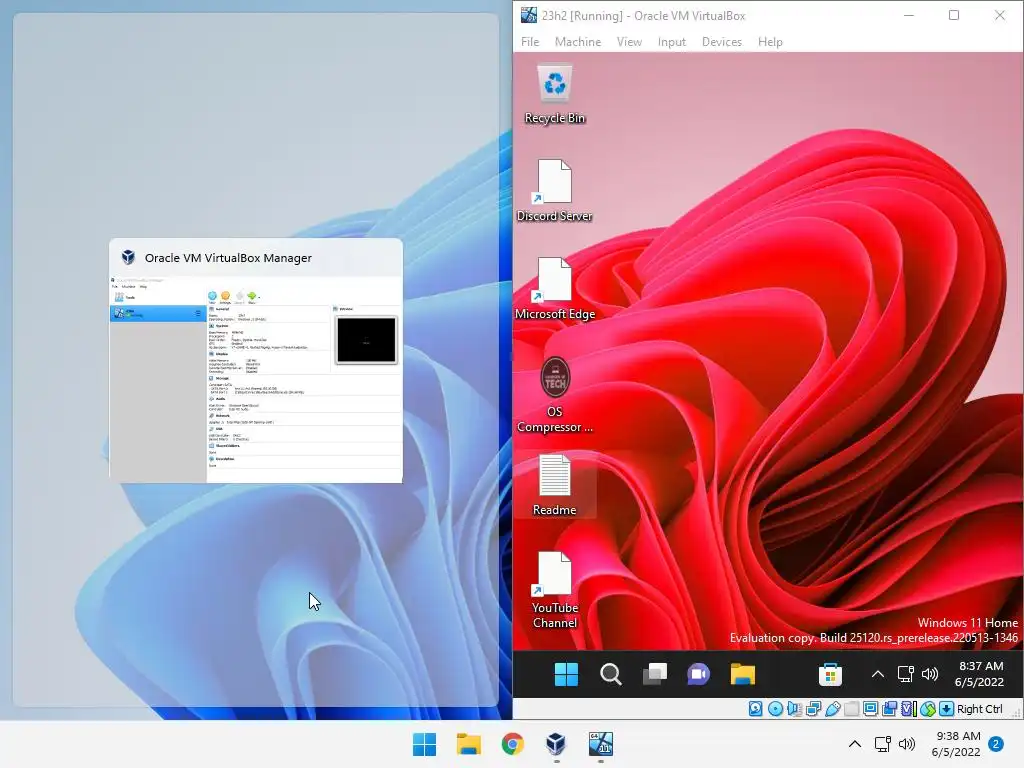Open the View menu in VM window

click(629, 42)
